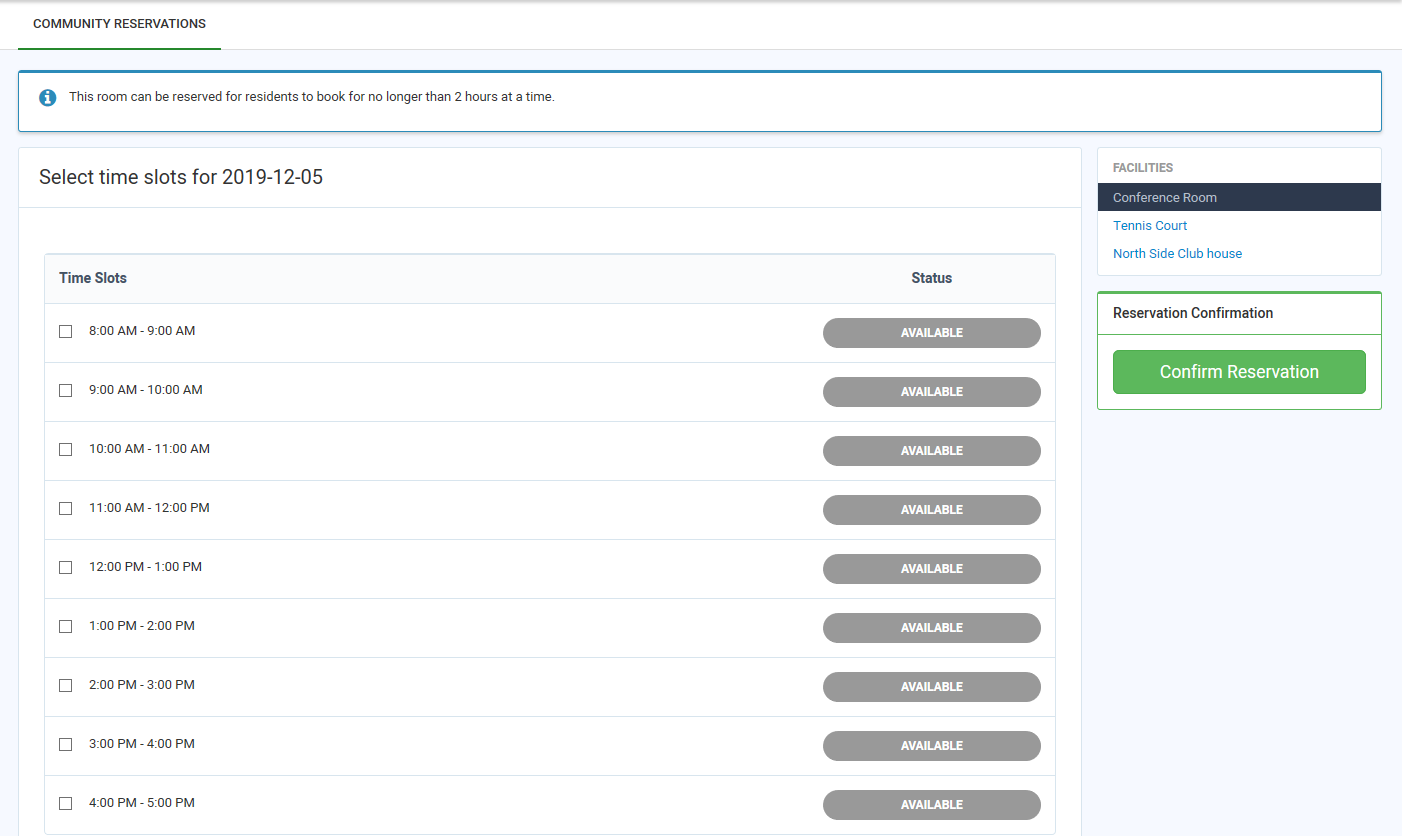
Task: Tick the 10:00 AM - 11:00 AM checkbox
Action: tap(66, 449)
